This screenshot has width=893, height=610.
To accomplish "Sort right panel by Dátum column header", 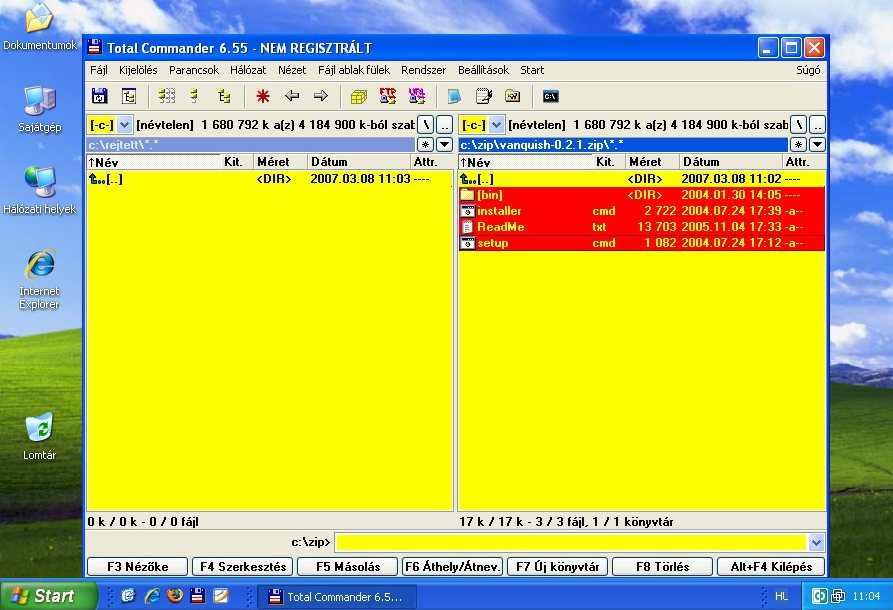I will click(x=730, y=162).
